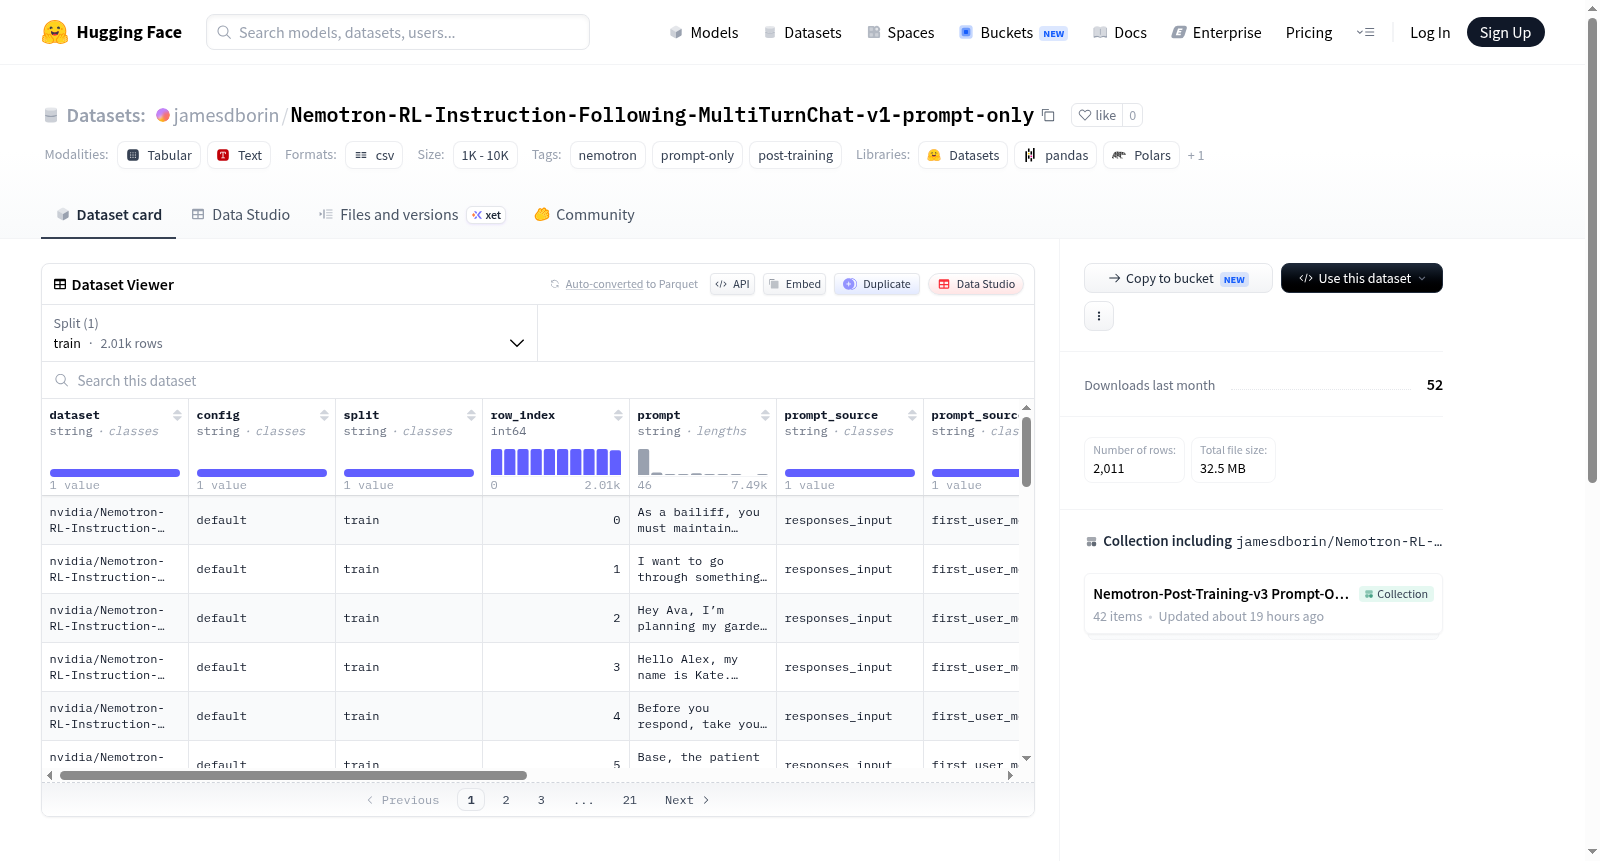1600x861 pixels.
Task: Click the Hugging Face logo icon
Action: click(x=55, y=32)
